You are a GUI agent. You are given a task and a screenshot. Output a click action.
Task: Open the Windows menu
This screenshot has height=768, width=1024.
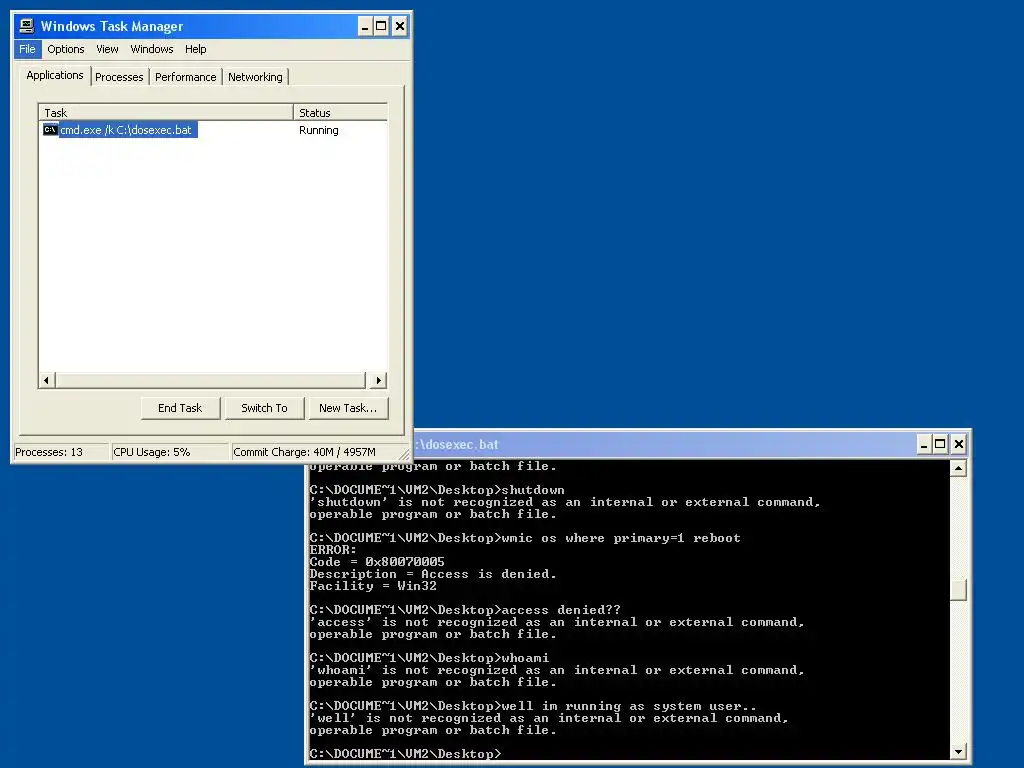point(152,49)
